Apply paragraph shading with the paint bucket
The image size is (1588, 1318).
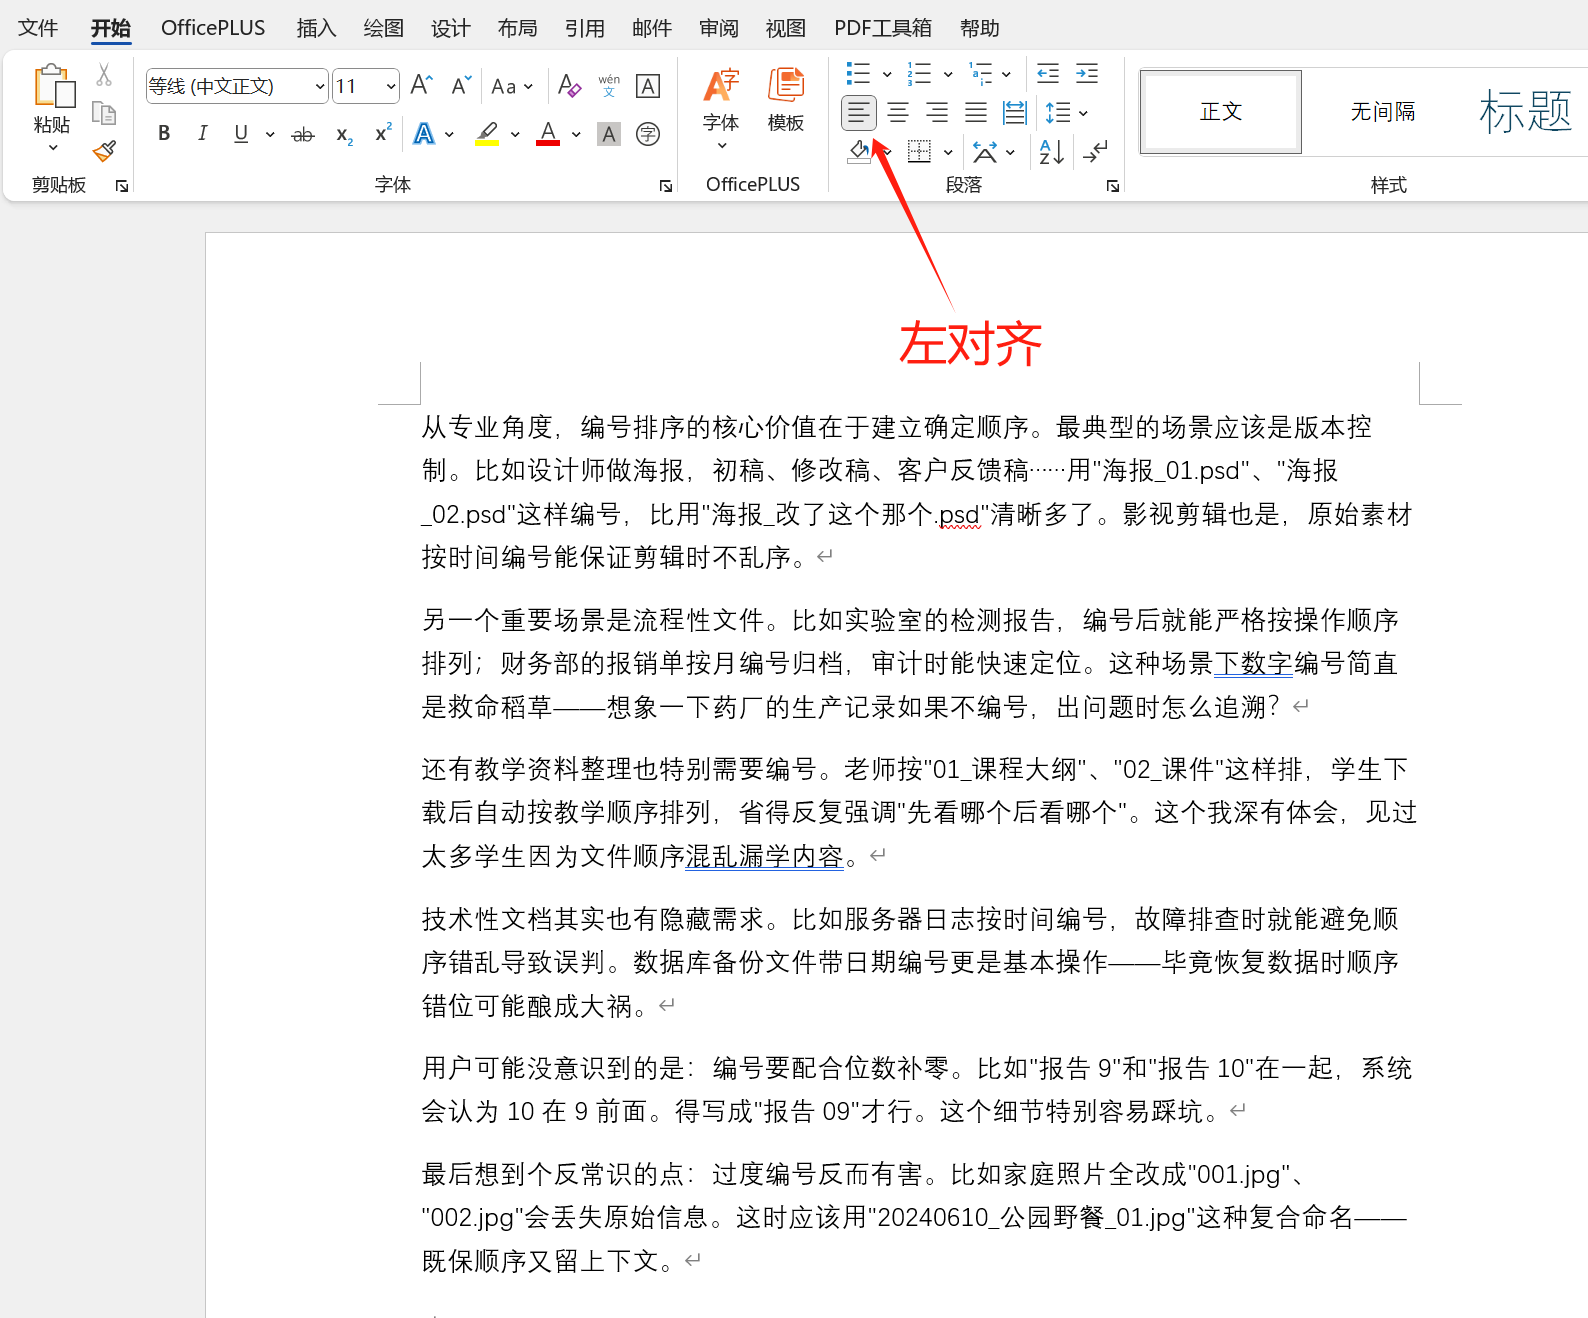pyautogui.click(x=859, y=152)
